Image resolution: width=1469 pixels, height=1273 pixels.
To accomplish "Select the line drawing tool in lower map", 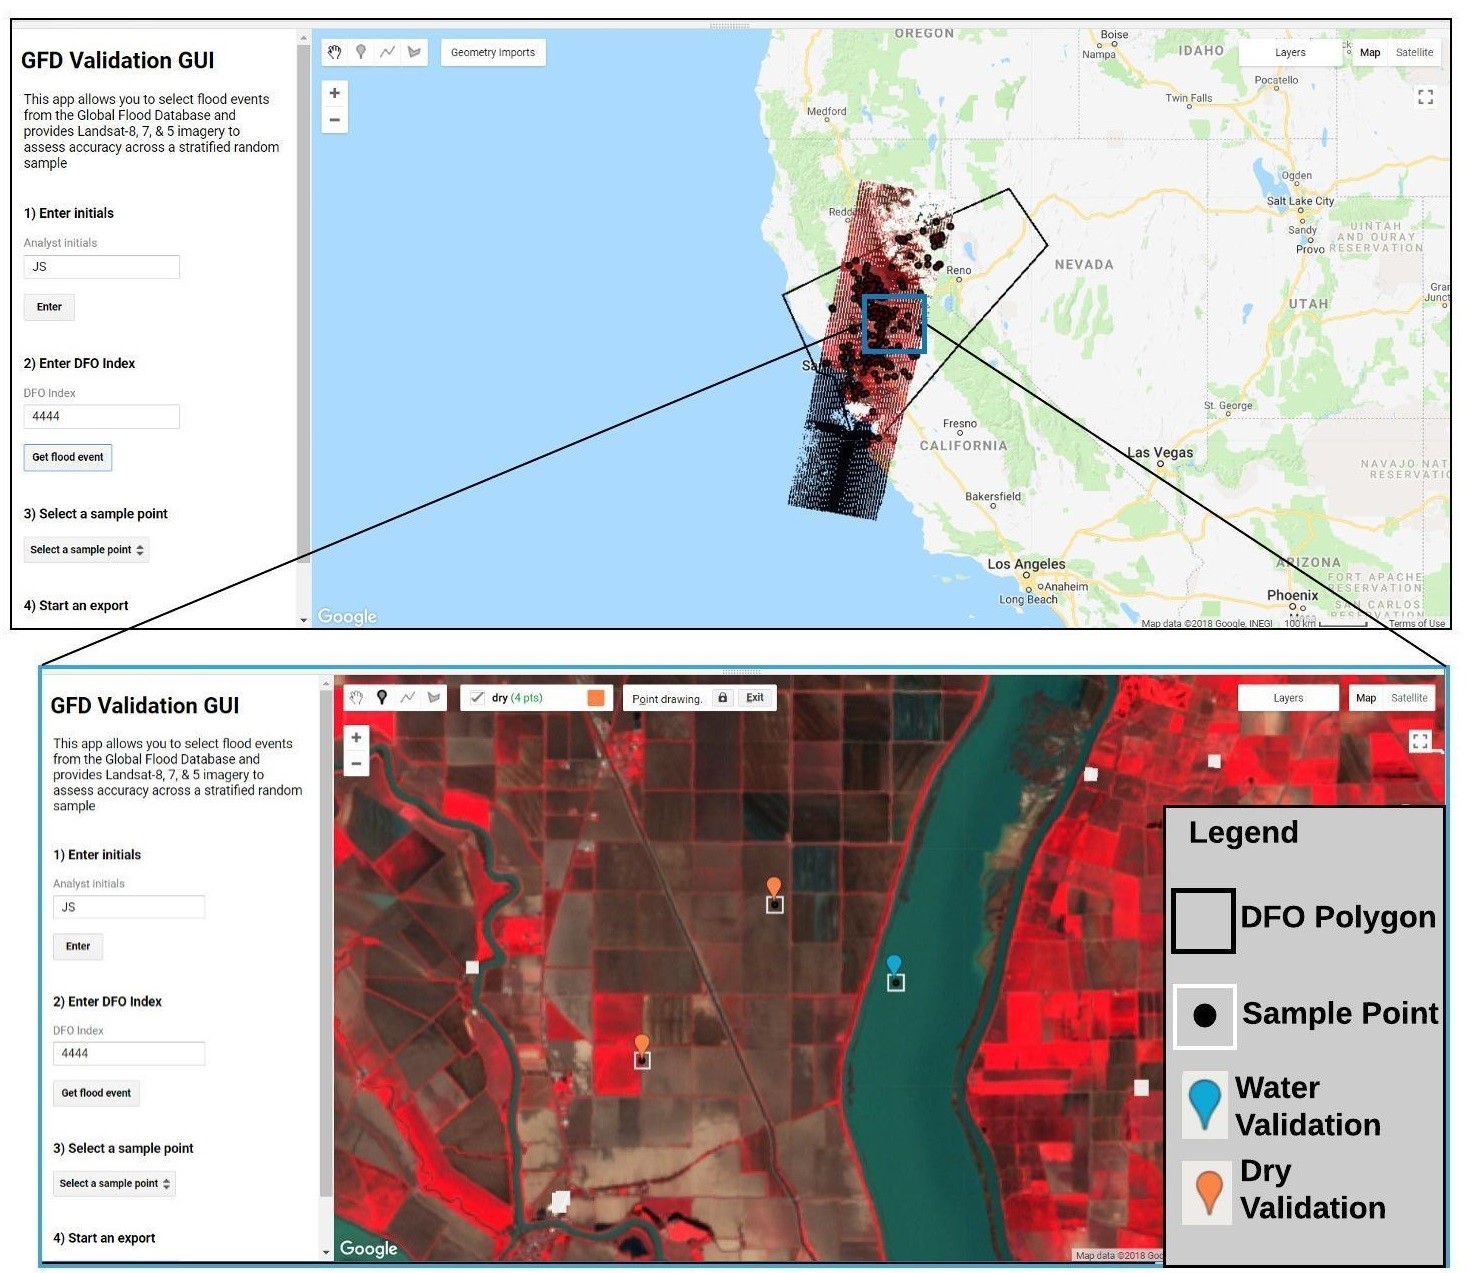I will 408,698.
